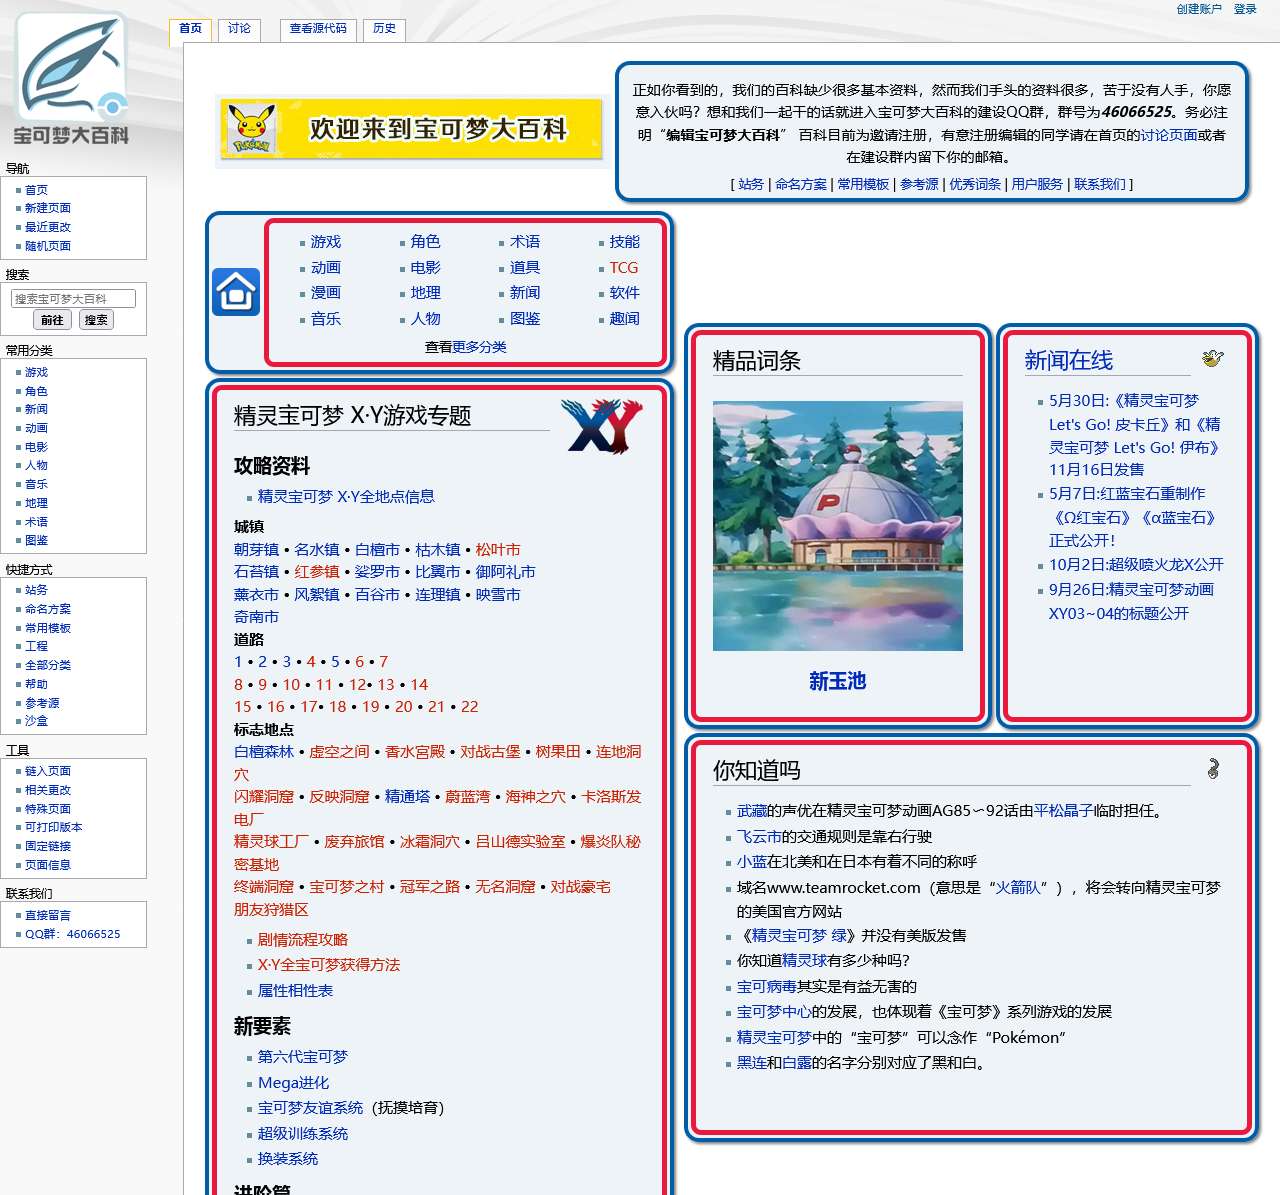Click the 宝可梦大百科 site logo
Screen dimensions: 1280x1195
pyautogui.click(x=72, y=80)
